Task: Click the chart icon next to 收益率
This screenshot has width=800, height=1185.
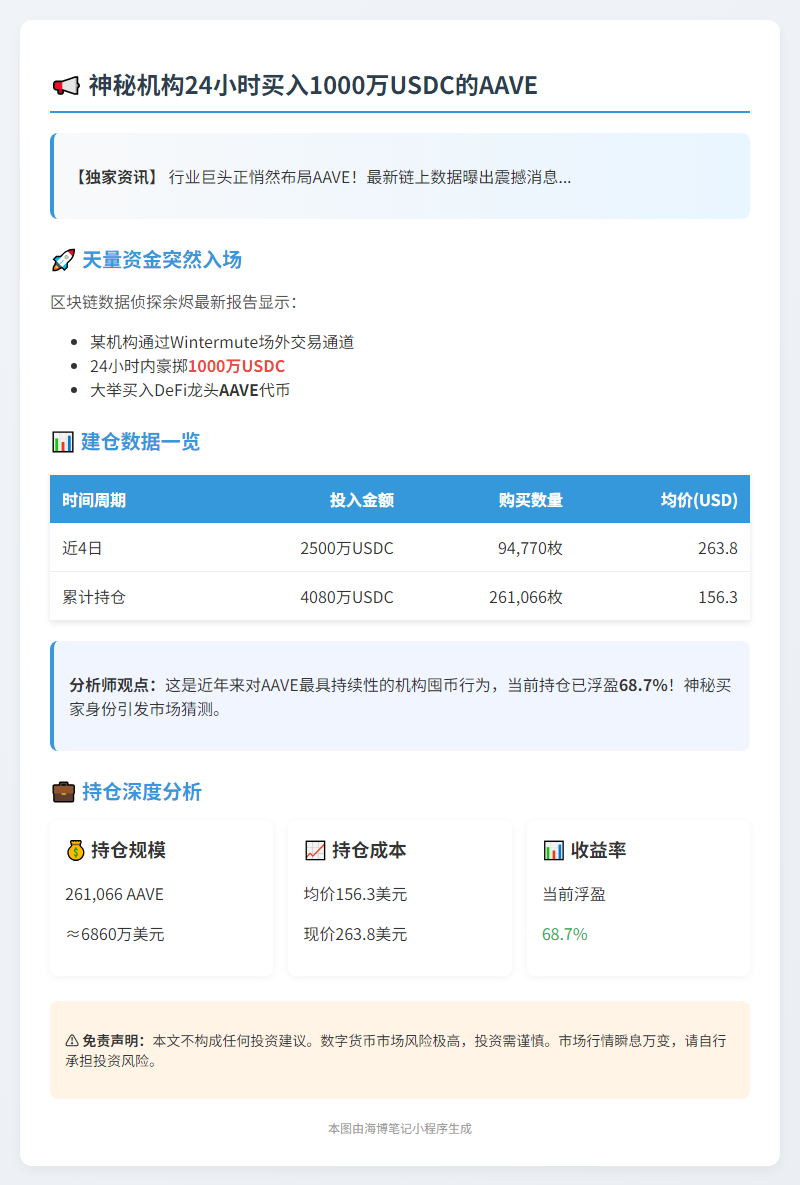Action: [555, 851]
